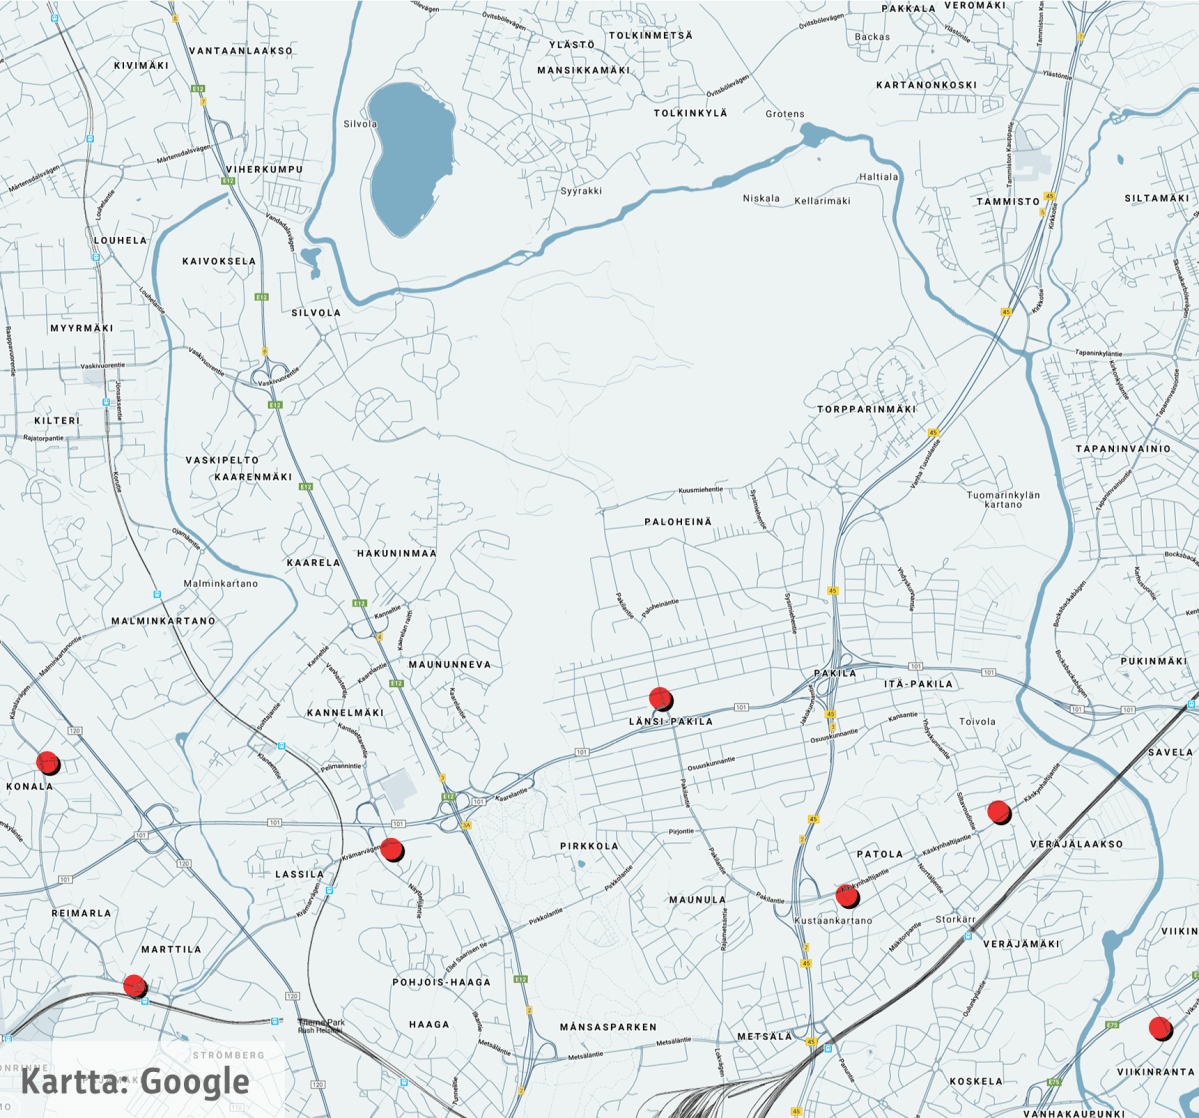Select the Niskala label
Viewport: 1199px width, 1118px height.
pos(762,198)
